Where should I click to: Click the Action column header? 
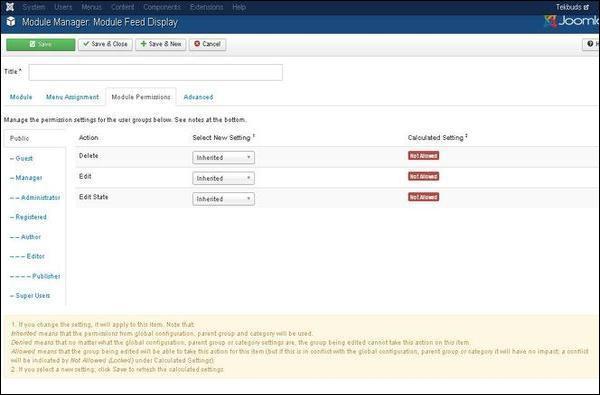(88, 138)
